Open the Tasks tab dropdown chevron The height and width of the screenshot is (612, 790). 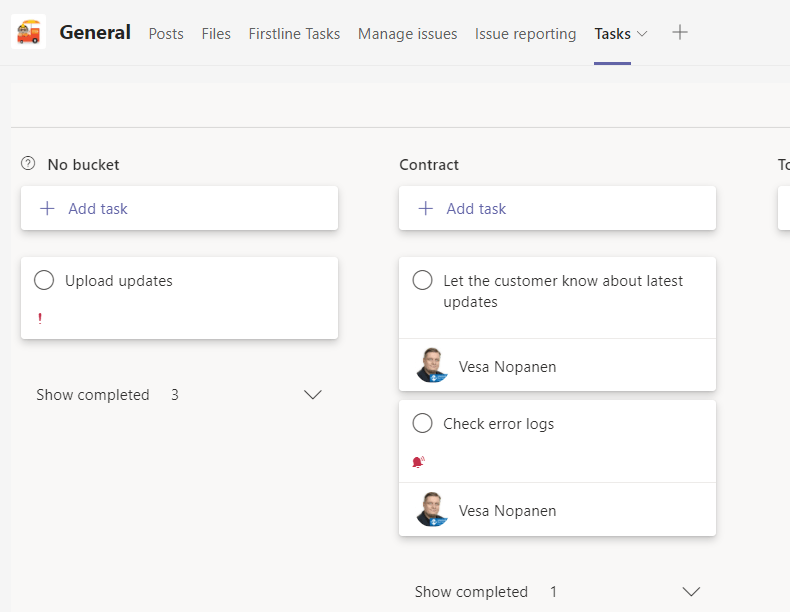click(642, 34)
